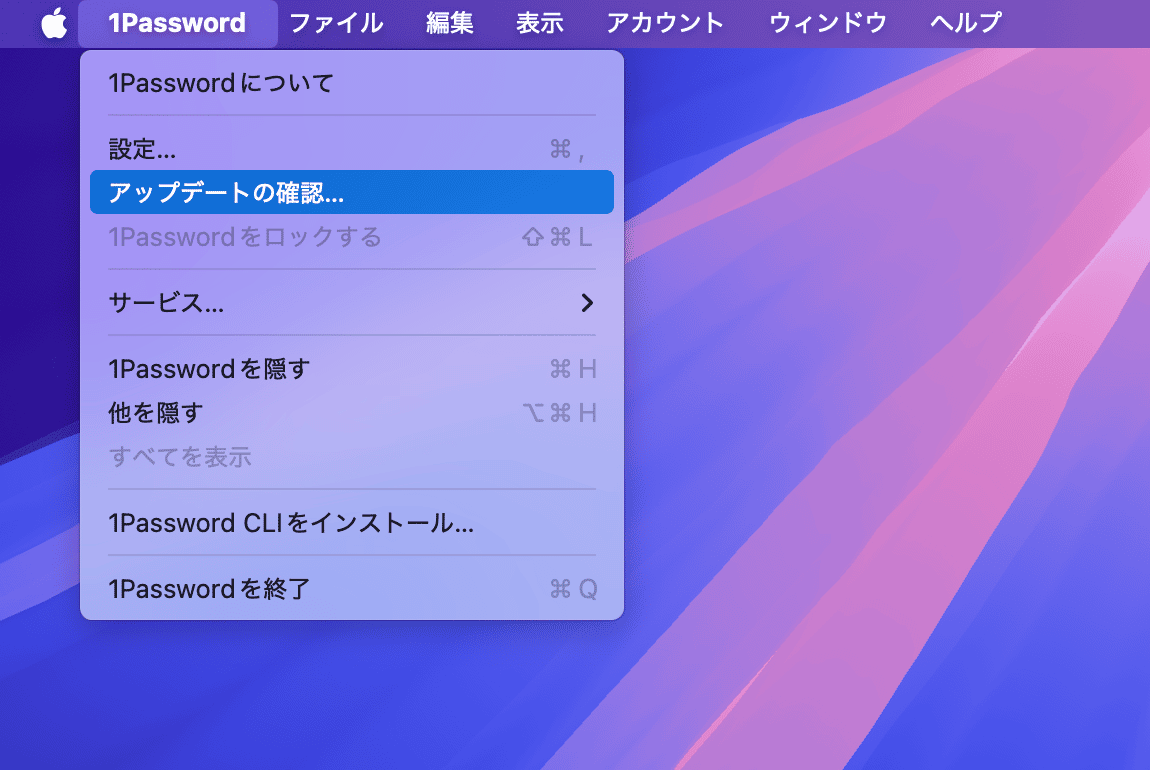Image resolution: width=1150 pixels, height=770 pixels.
Task: Open the ヘルプ menu
Action: tap(965, 23)
